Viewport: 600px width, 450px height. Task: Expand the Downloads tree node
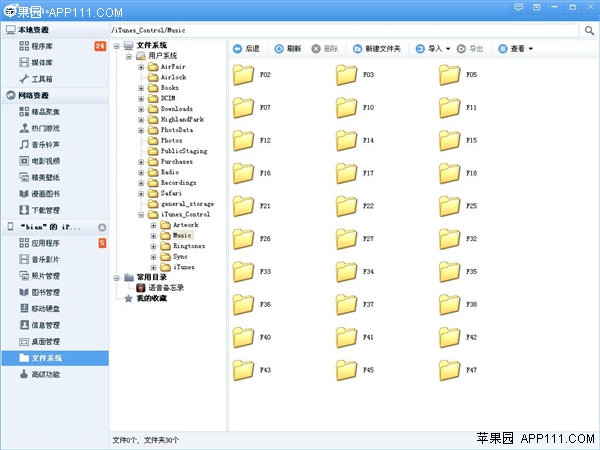point(141,109)
